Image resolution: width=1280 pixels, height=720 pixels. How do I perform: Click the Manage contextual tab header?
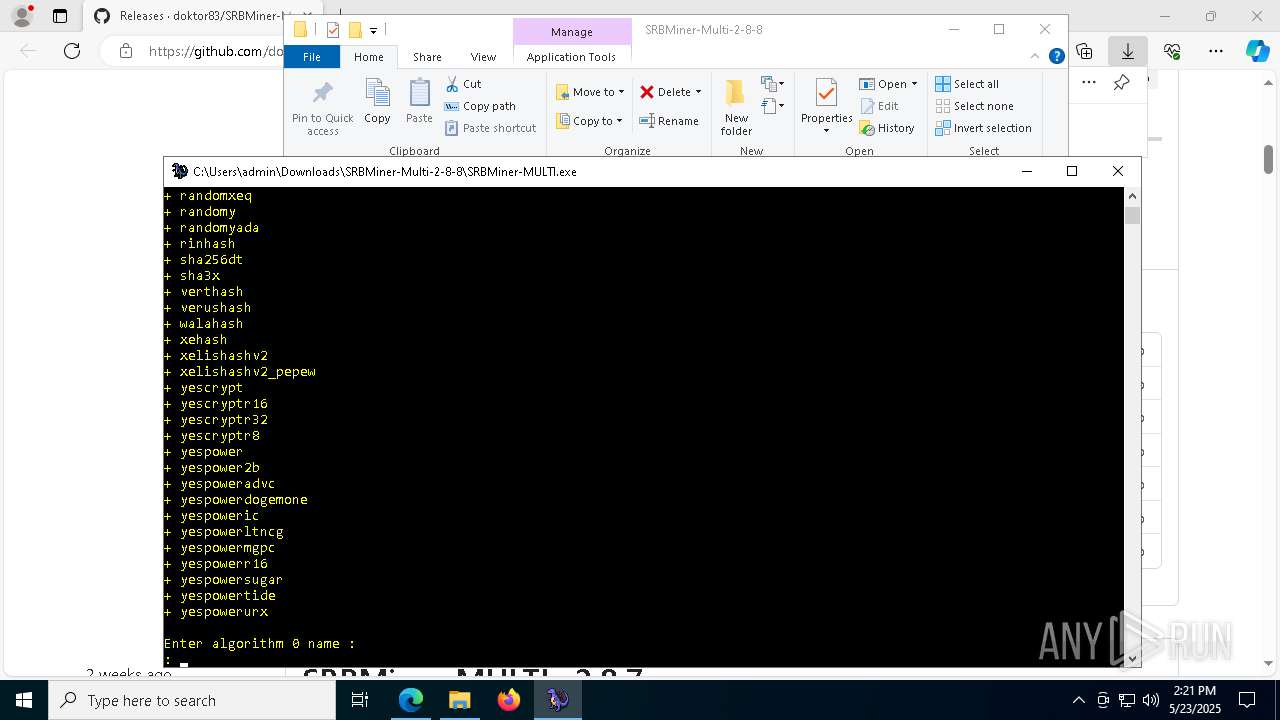click(x=572, y=32)
